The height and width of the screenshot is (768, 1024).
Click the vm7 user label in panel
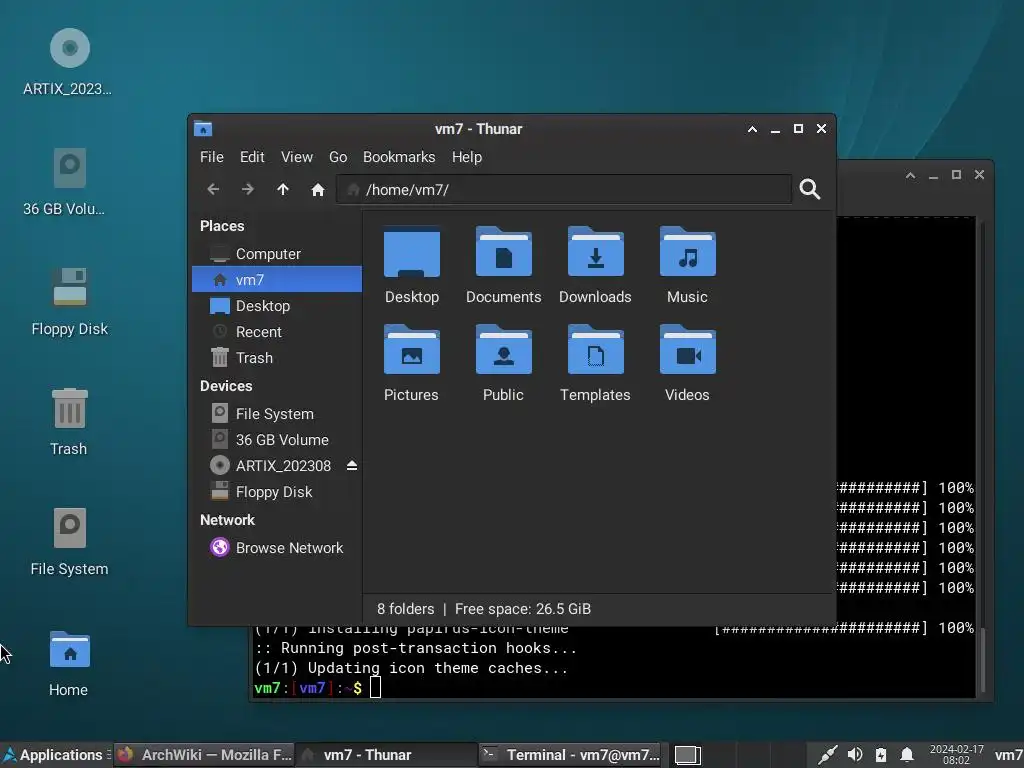(1009, 755)
